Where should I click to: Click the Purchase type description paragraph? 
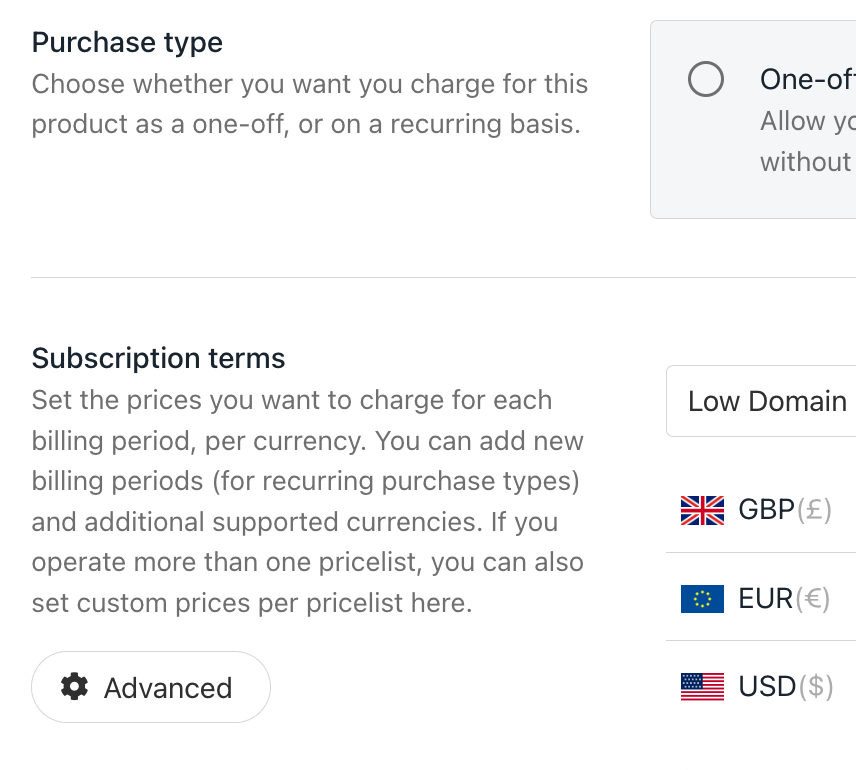click(309, 104)
